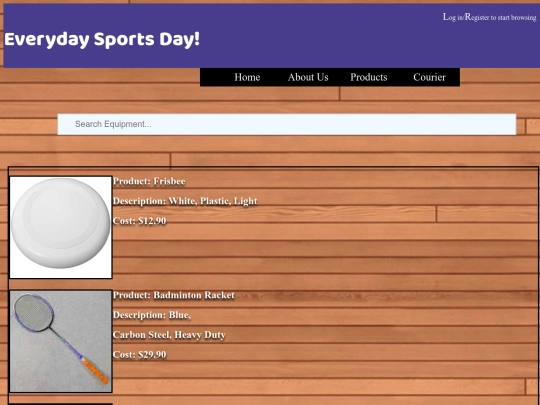Image resolution: width=540 pixels, height=405 pixels.
Task: Select the 'Product: Frisbee' text
Action: click(x=149, y=181)
